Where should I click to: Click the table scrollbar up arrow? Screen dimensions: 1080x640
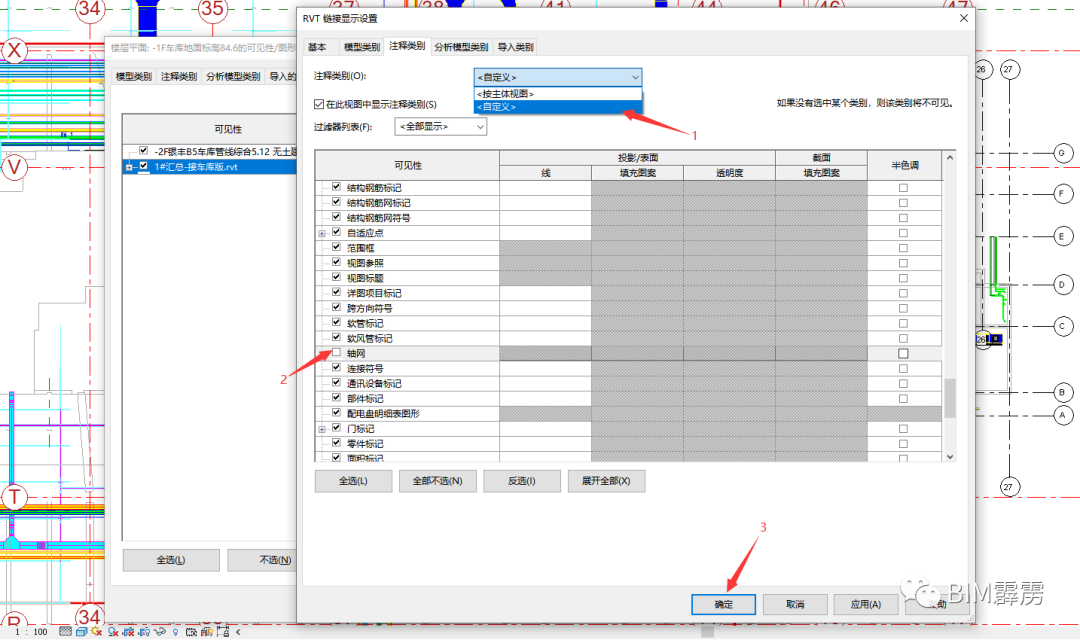[x=950, y=158]
